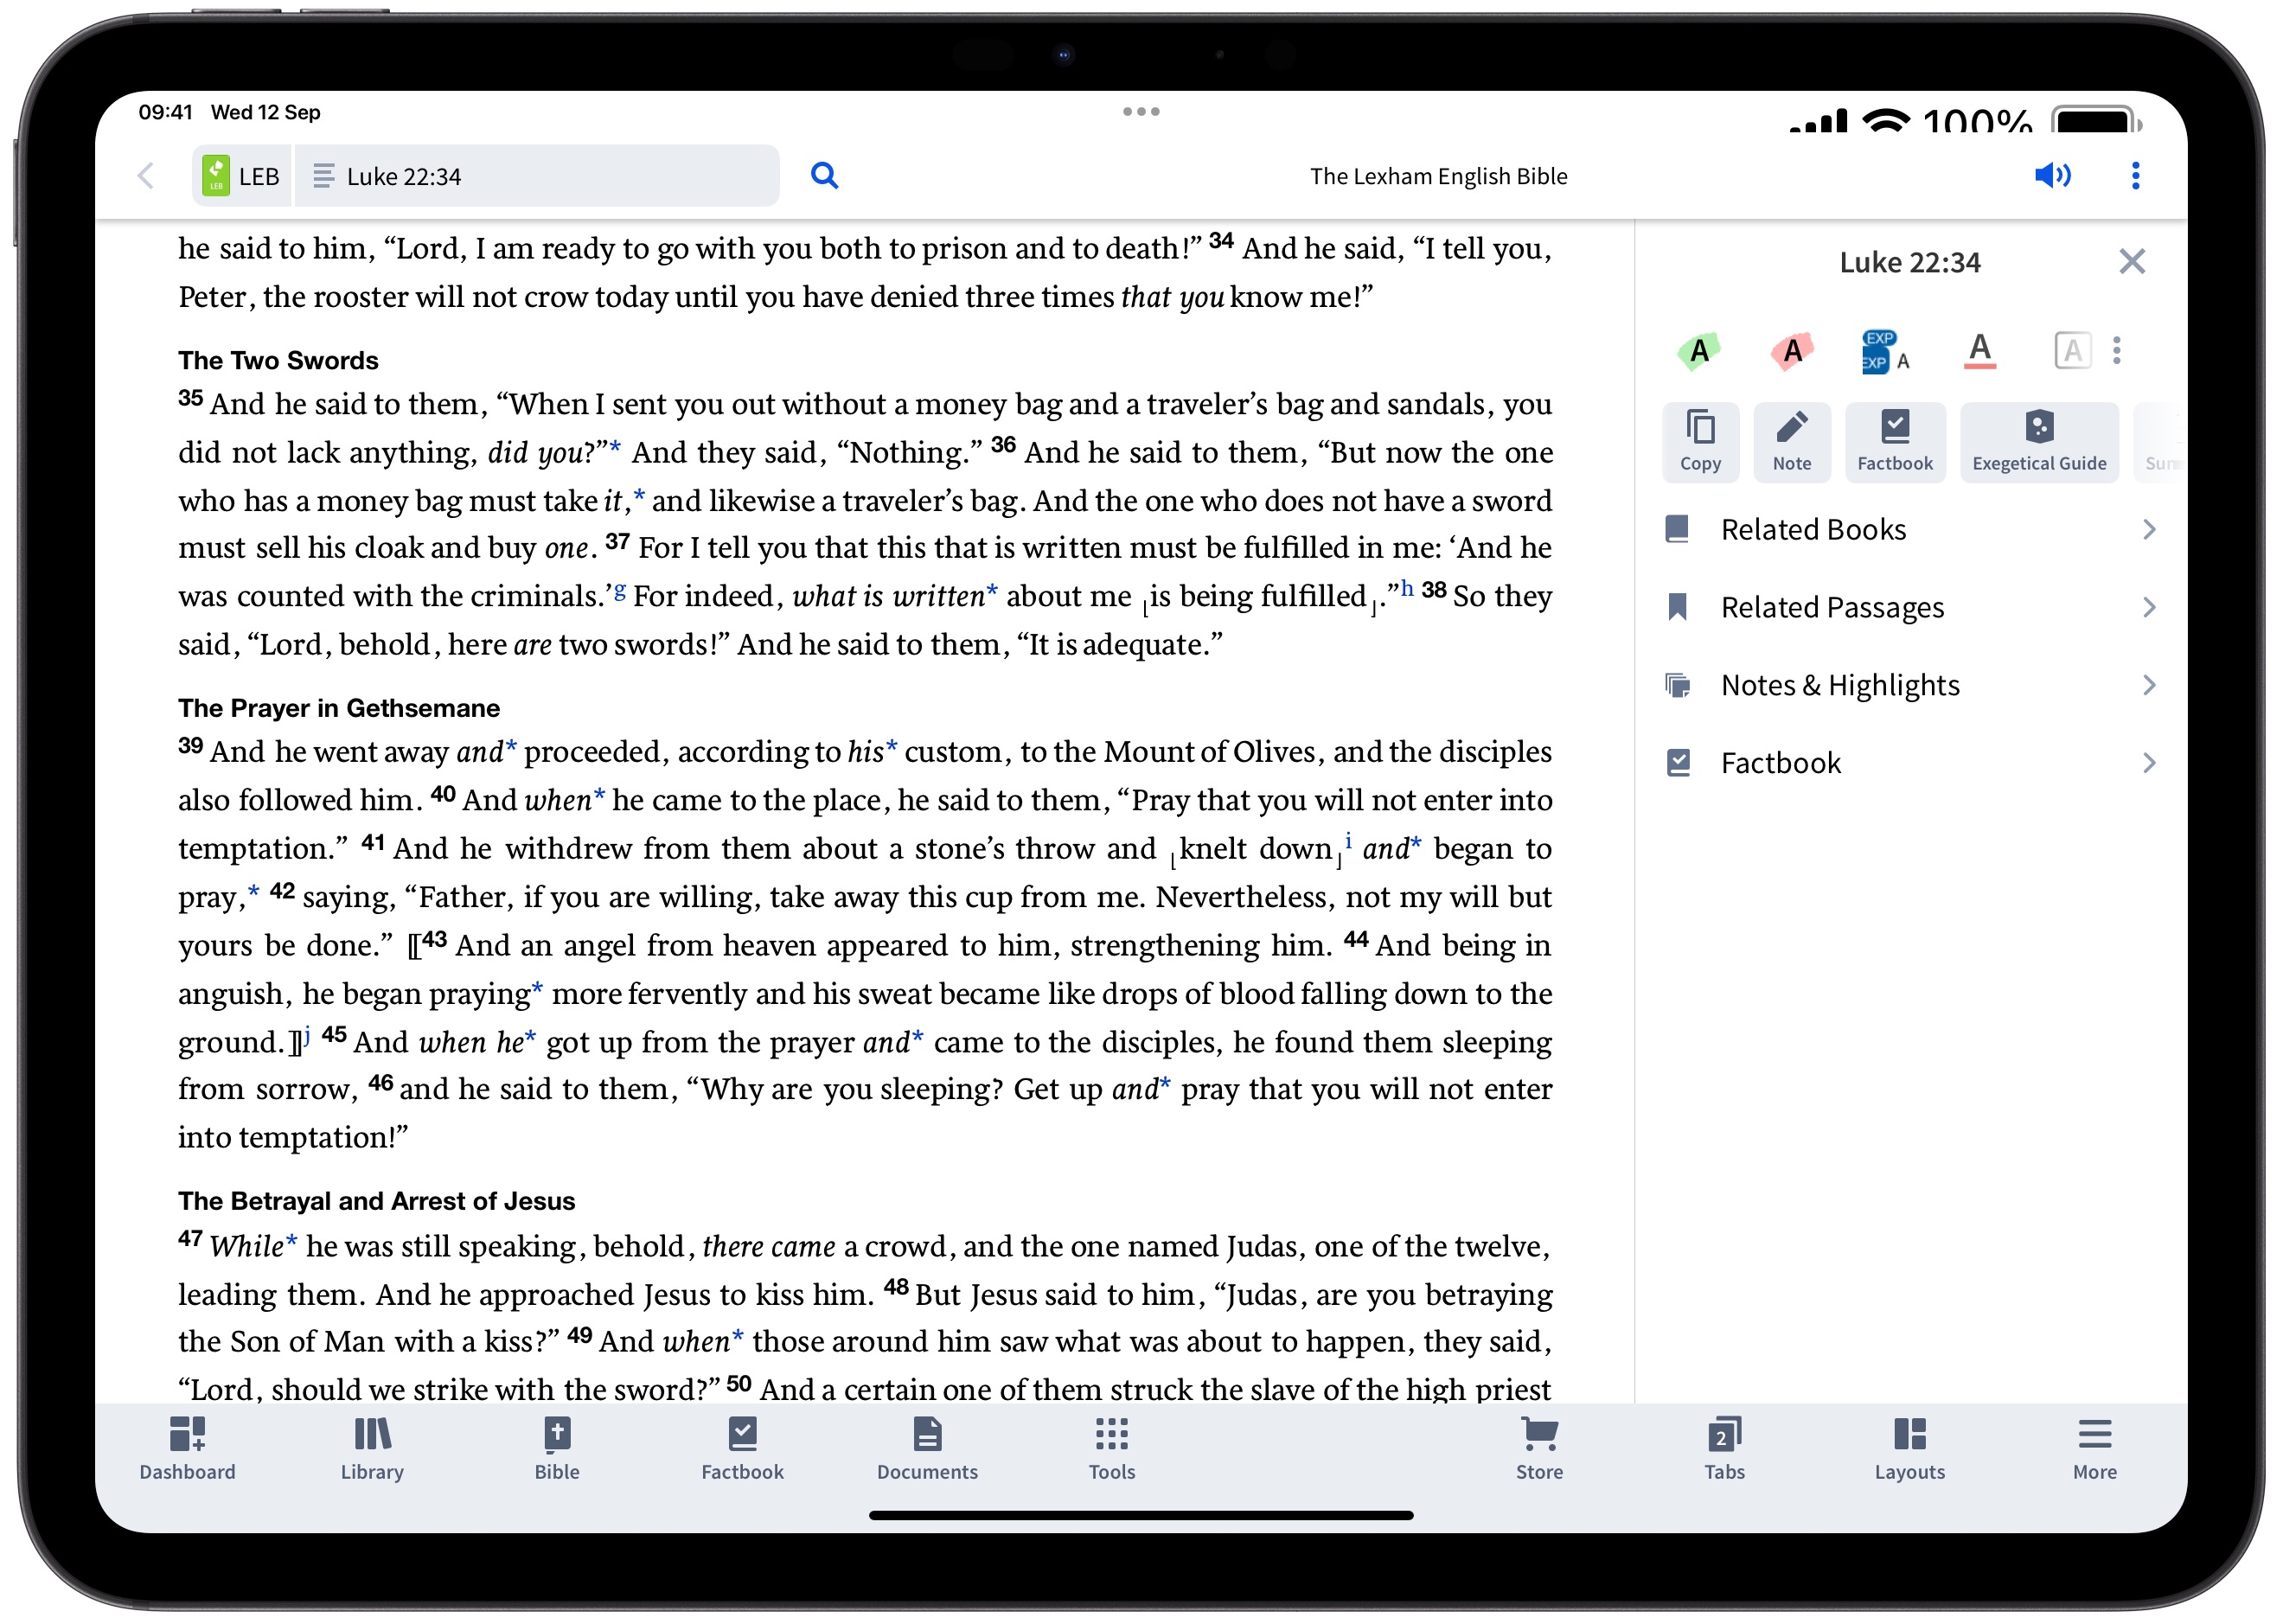
Task: Open the LEB resource picker
Action: [x=242, y=176]
